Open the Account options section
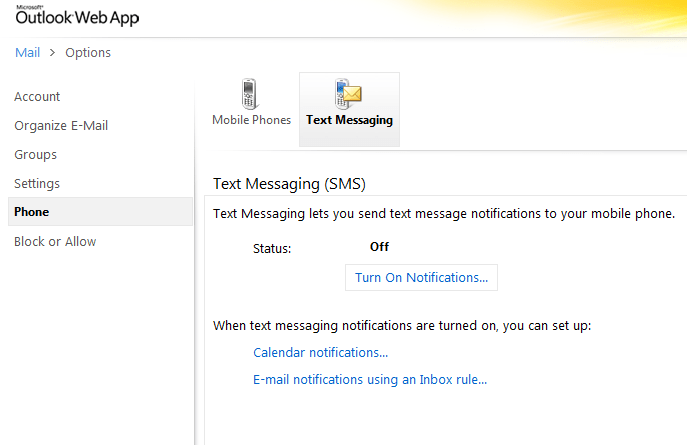The height and width of the screenshot is (445, 687). point(37,97)
